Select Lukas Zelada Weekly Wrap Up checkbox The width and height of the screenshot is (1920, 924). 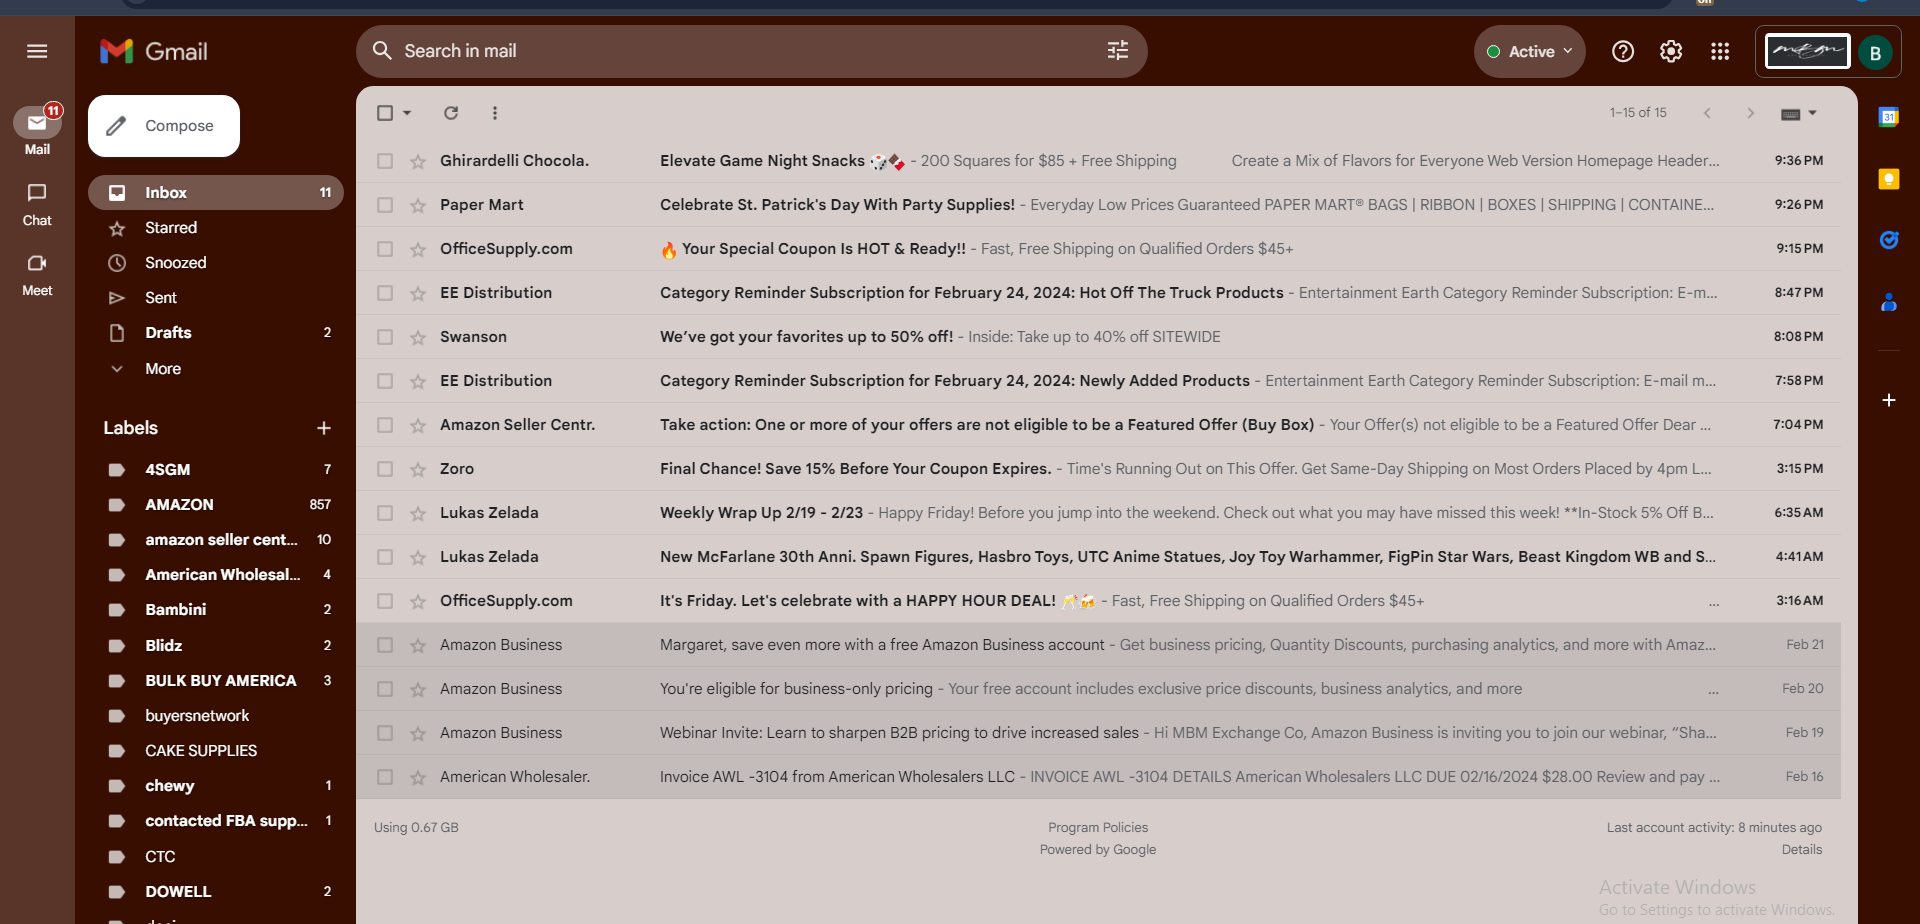point(385,513)
